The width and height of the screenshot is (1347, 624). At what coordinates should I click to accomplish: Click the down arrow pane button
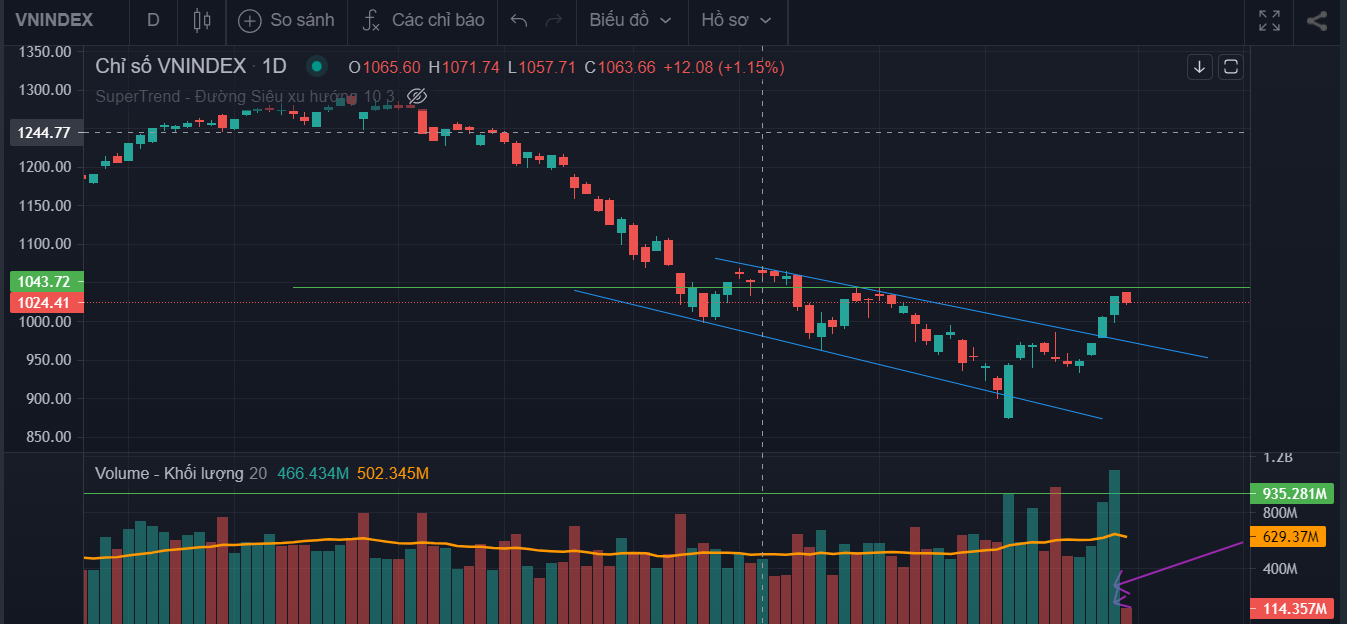[1200, 67]
